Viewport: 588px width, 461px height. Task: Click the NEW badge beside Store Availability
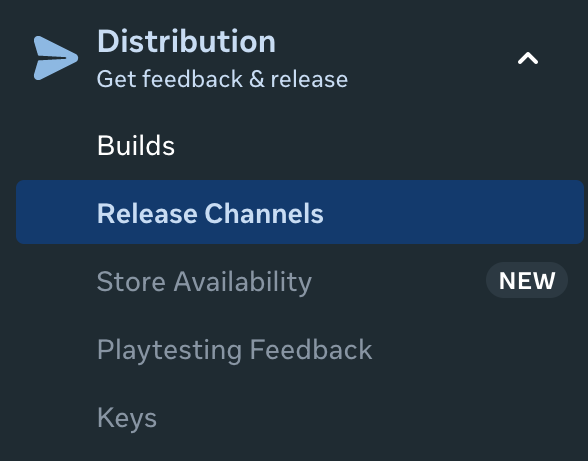pyautogui.click(x=527, y=280)
